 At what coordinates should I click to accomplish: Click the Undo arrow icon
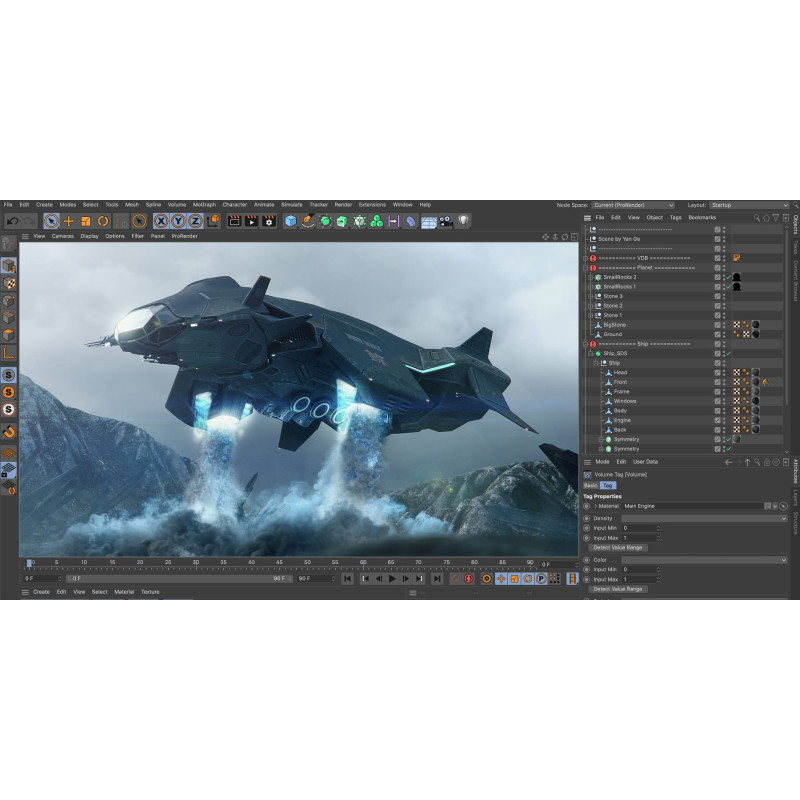[12, 221]
